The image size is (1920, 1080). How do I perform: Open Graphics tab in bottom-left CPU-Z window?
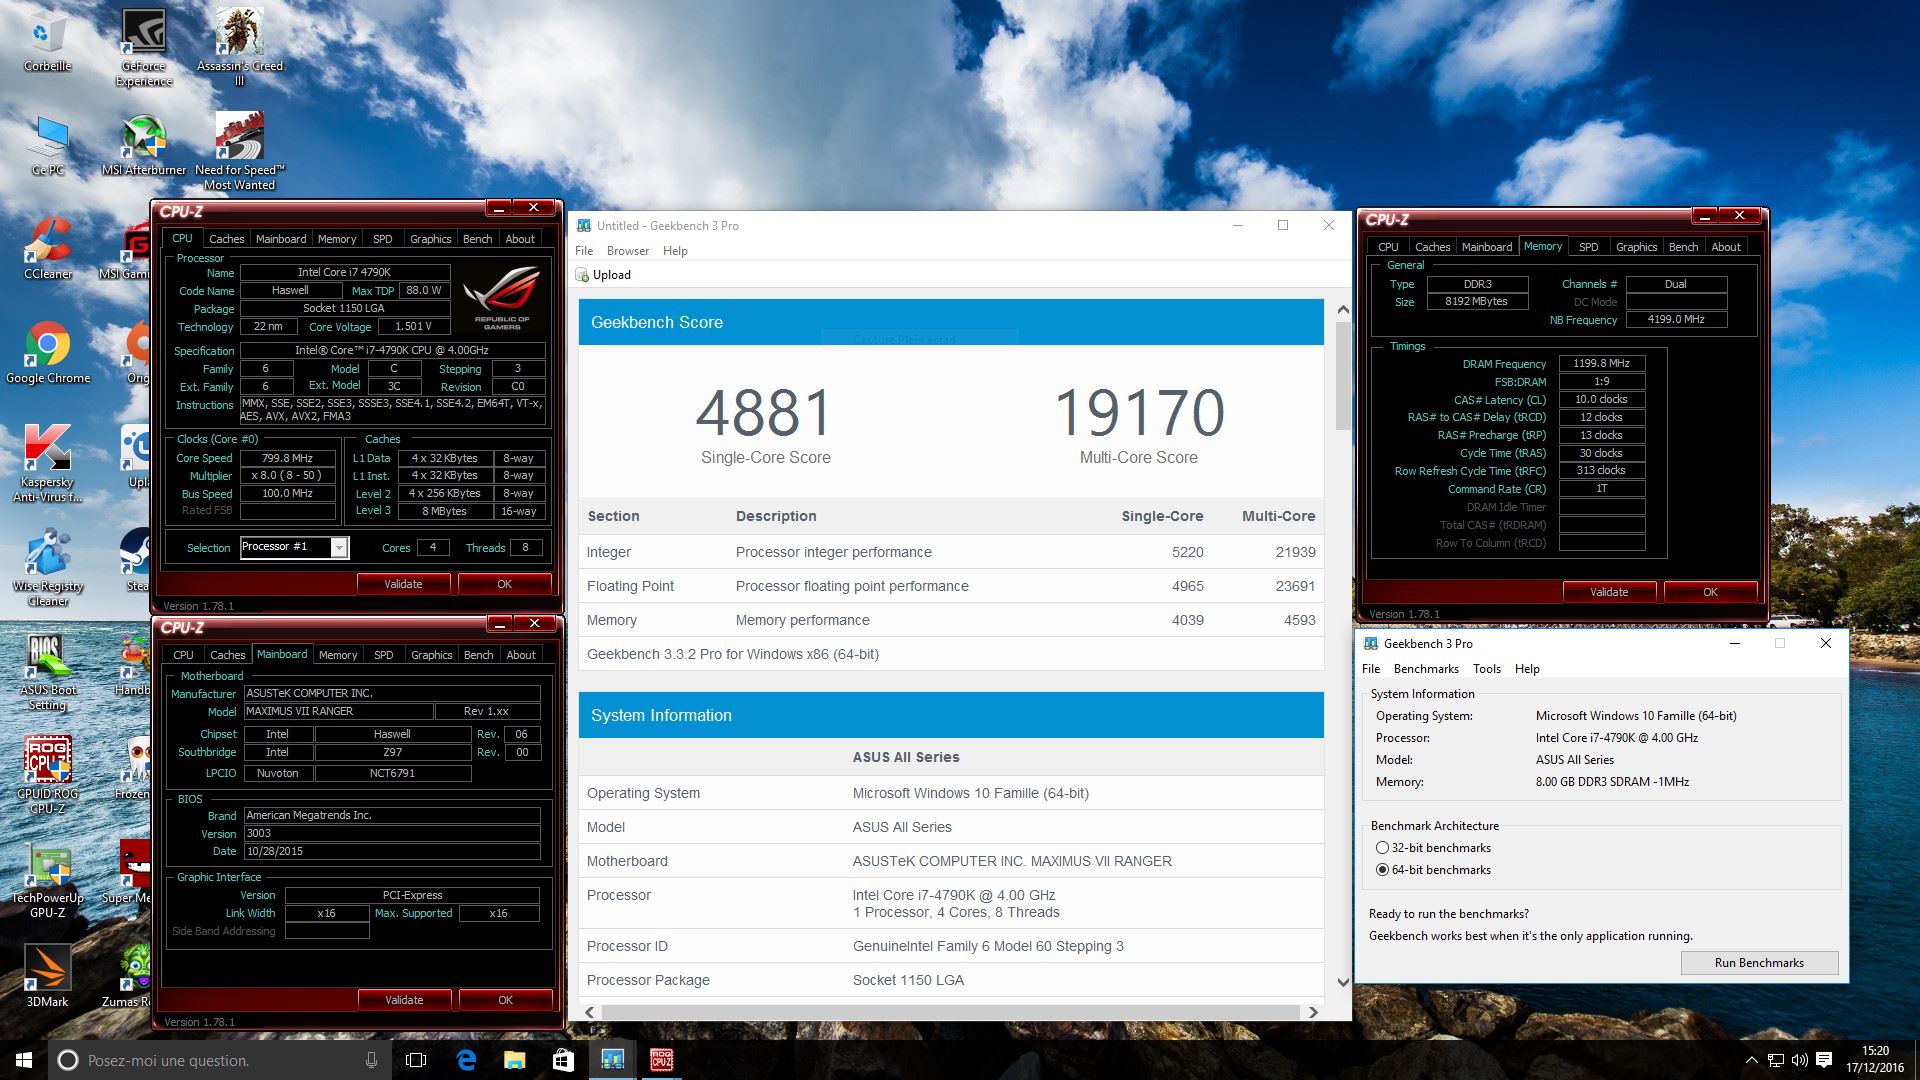click(431, 655)
